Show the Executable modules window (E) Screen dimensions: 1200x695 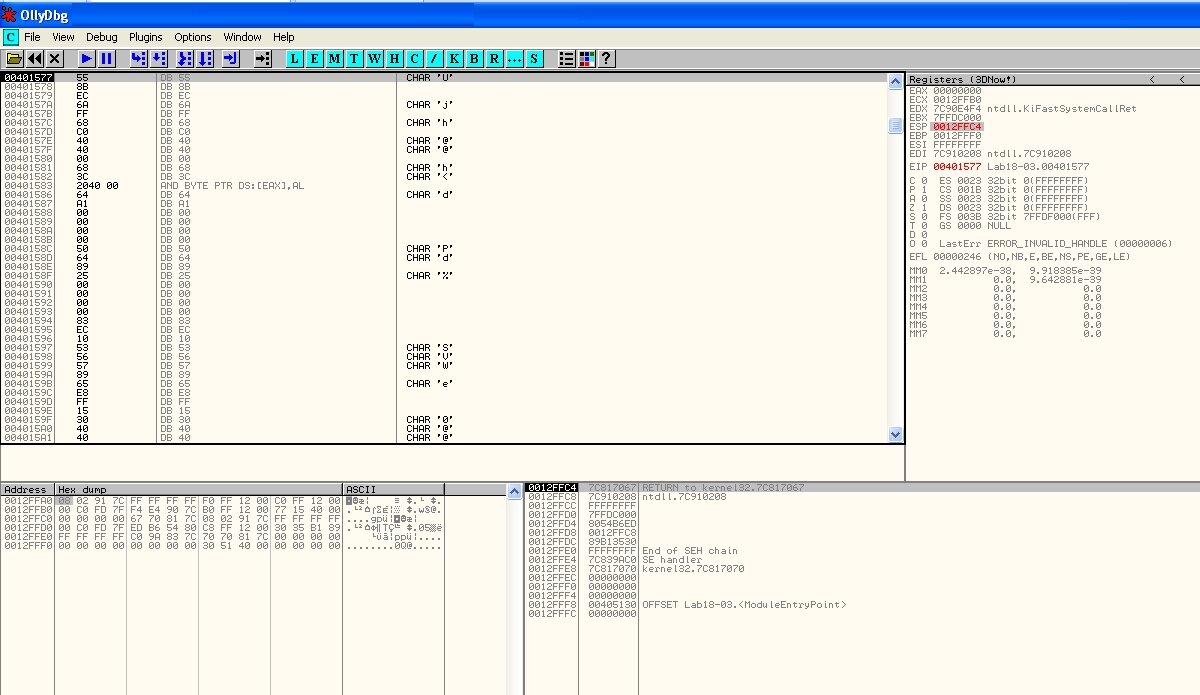tap(314, 59)
